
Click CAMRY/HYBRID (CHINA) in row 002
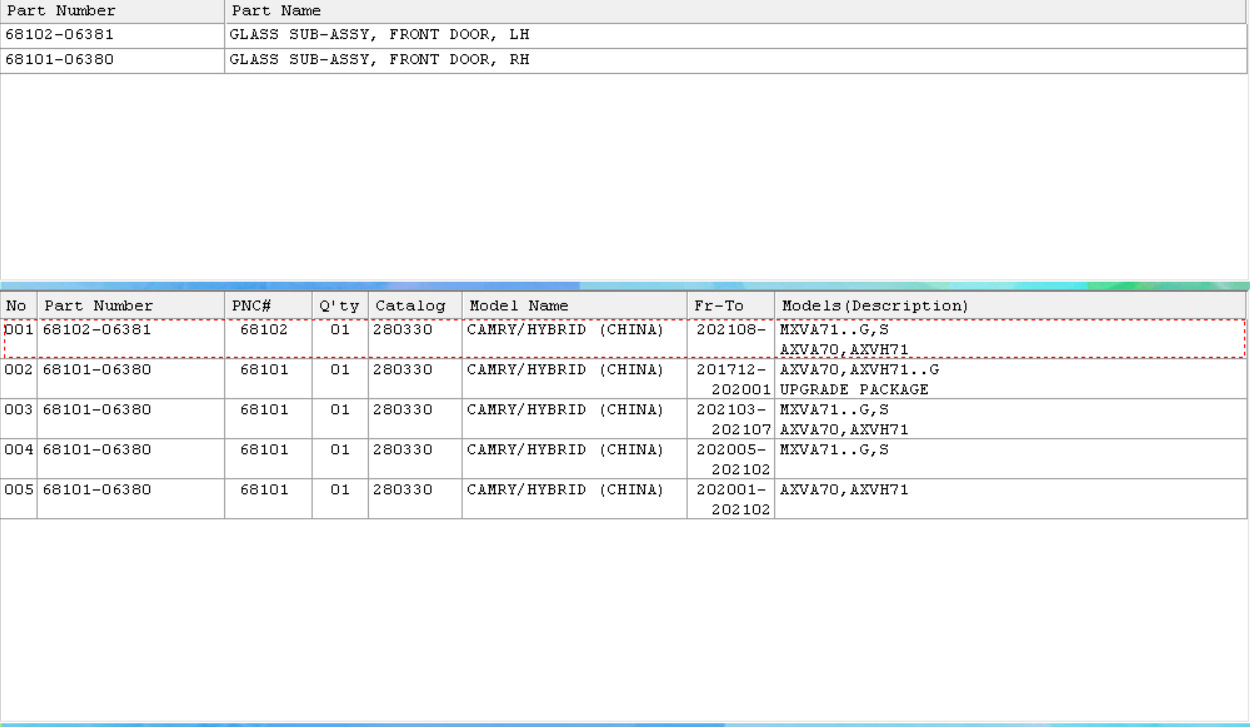coord(566,369)
